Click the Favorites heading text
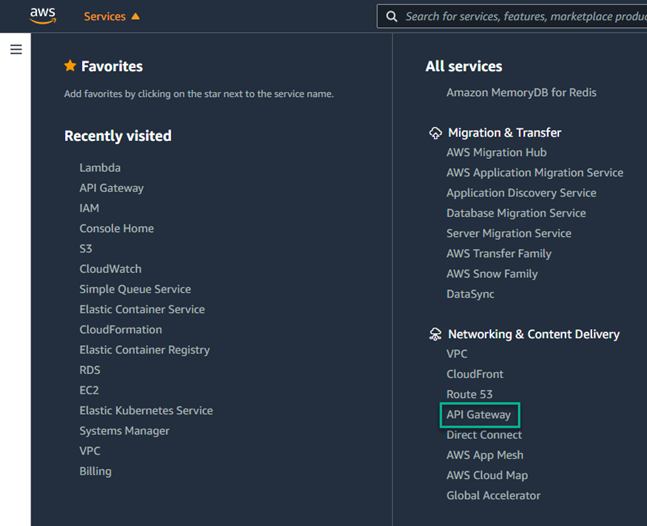 click(112, 66)
